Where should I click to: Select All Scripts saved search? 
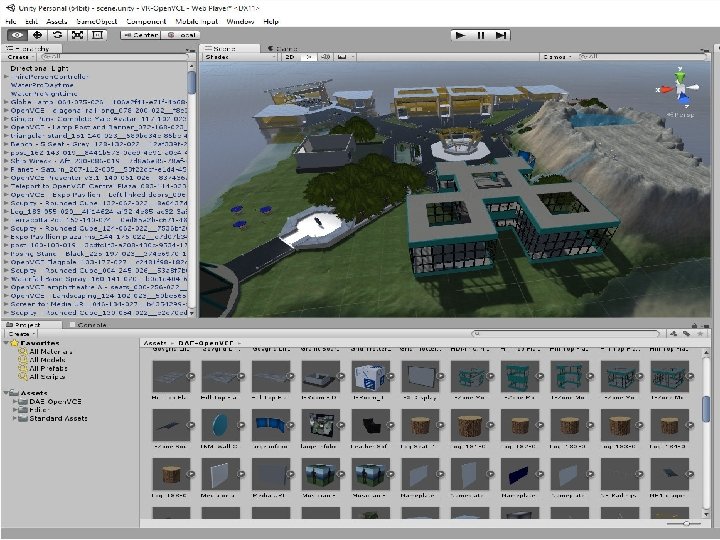coord(46,377)
